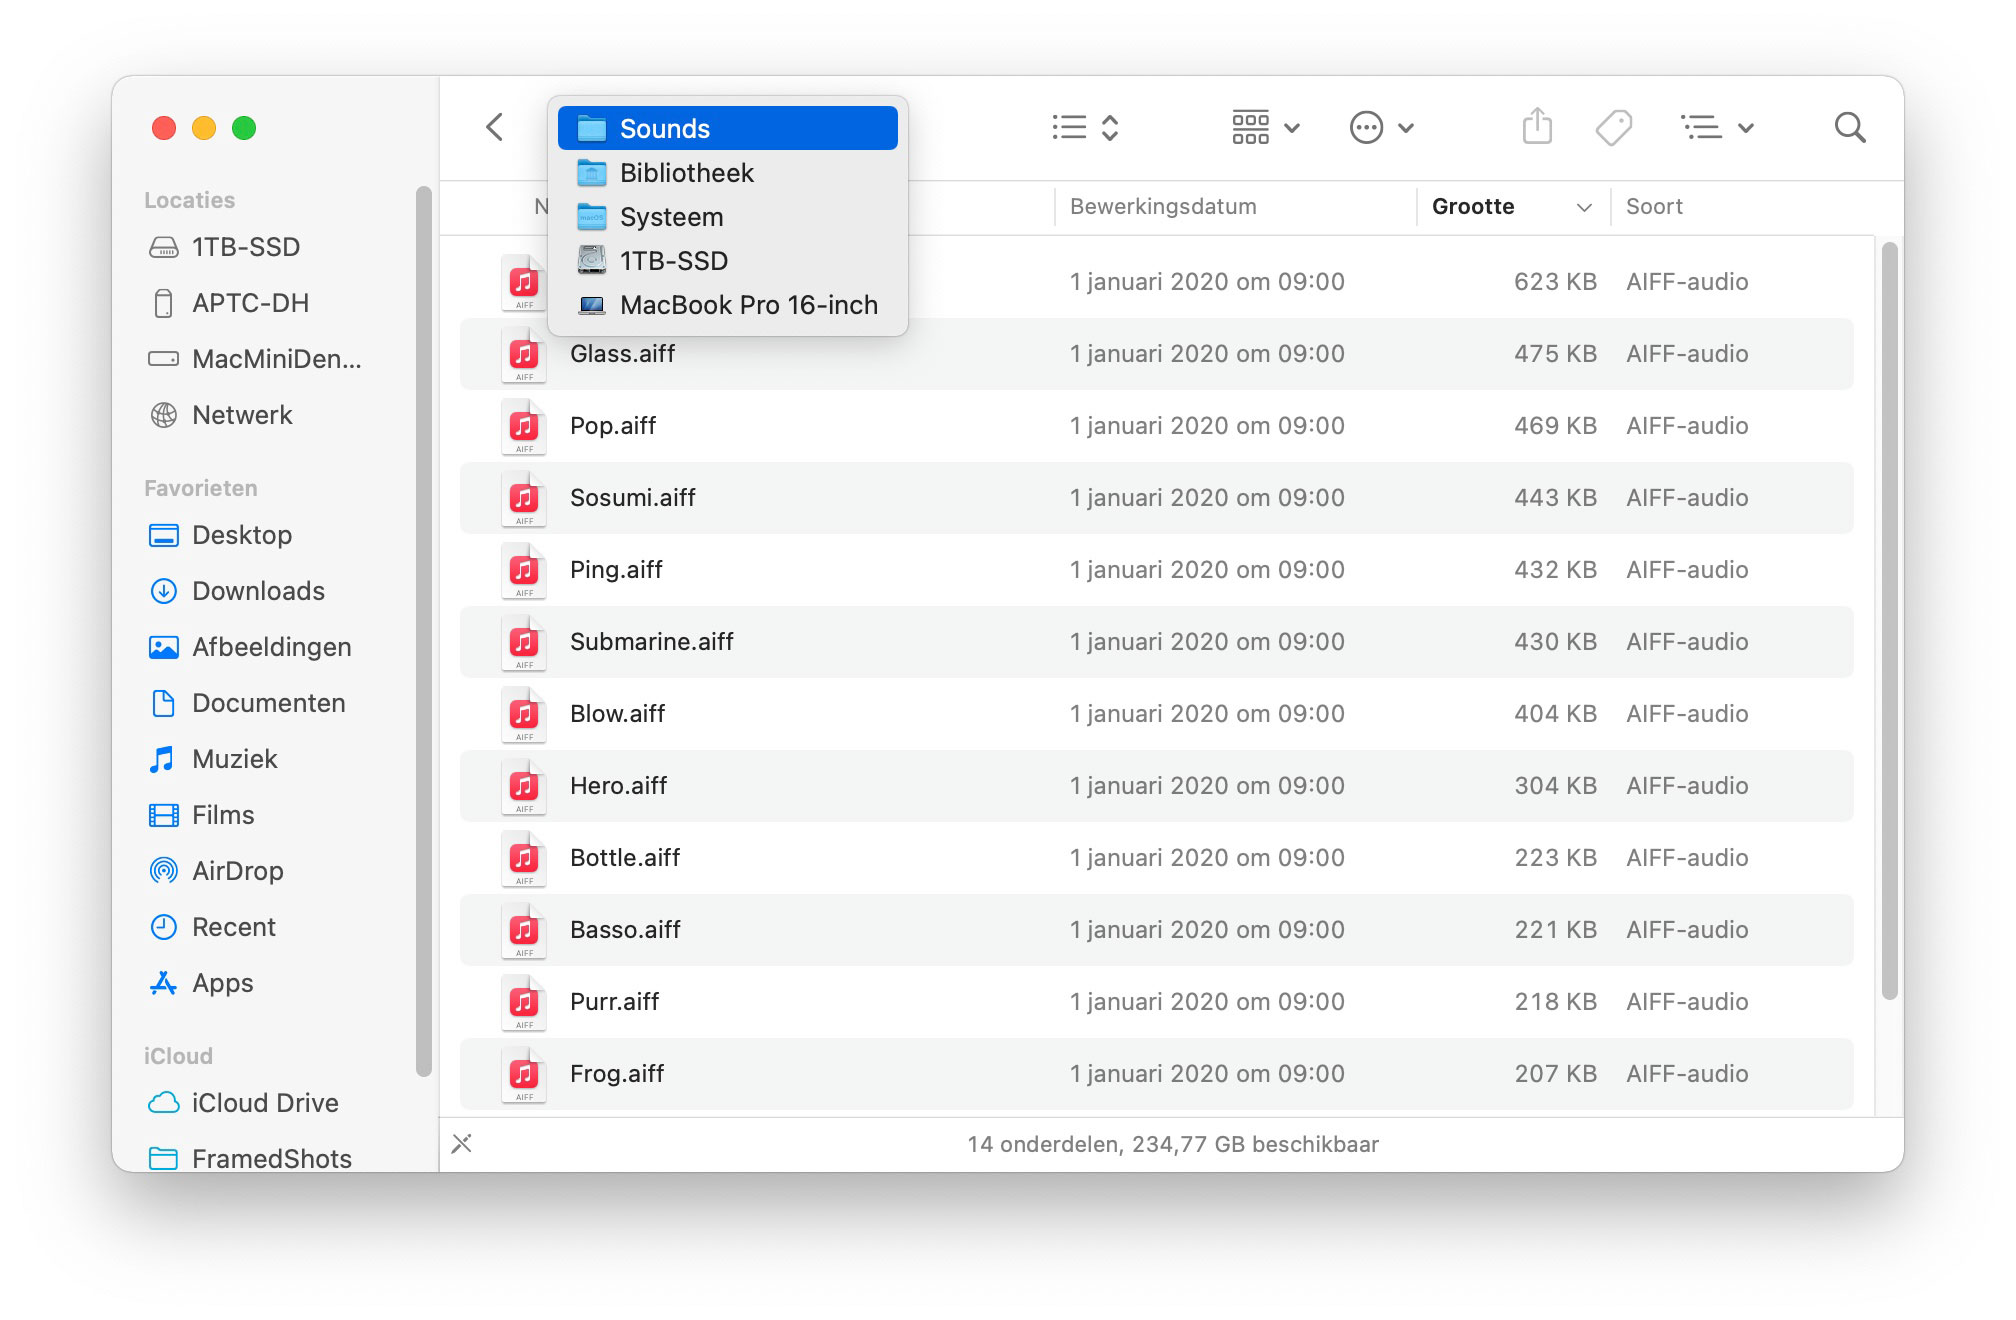Click the Tags toolbar icon
The image size is (2016, 1320).
pyautogui.click(x=1613, y=127)
